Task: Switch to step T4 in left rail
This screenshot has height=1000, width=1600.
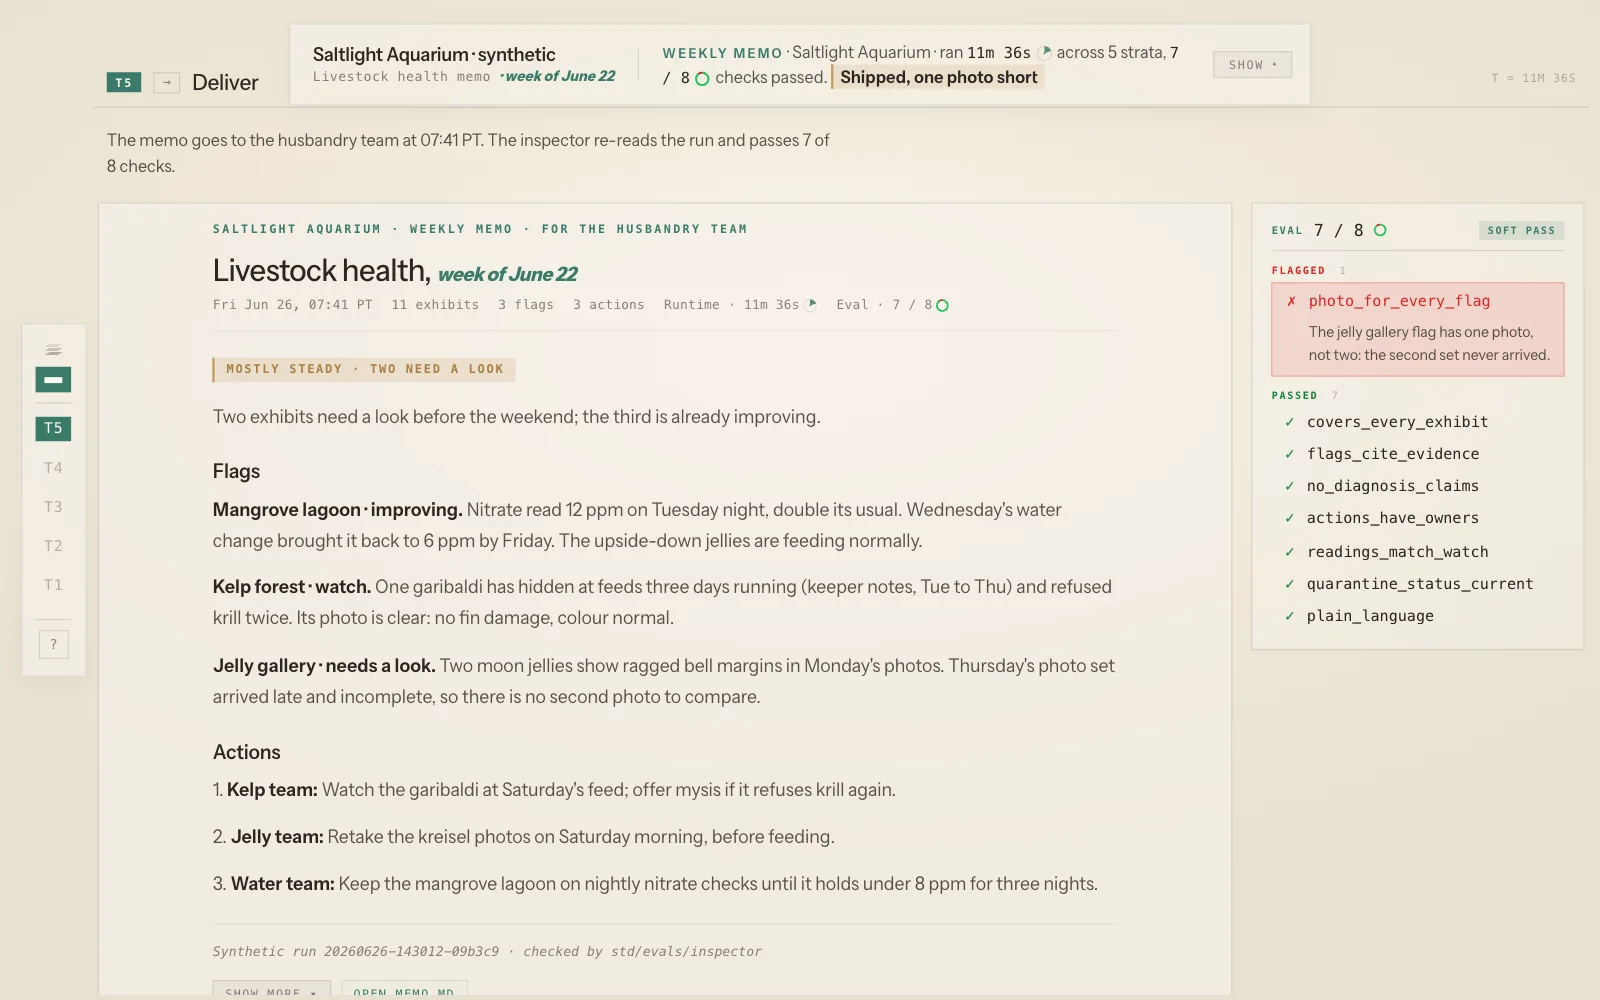Action: pyautogui.click(x=53, y=468)
